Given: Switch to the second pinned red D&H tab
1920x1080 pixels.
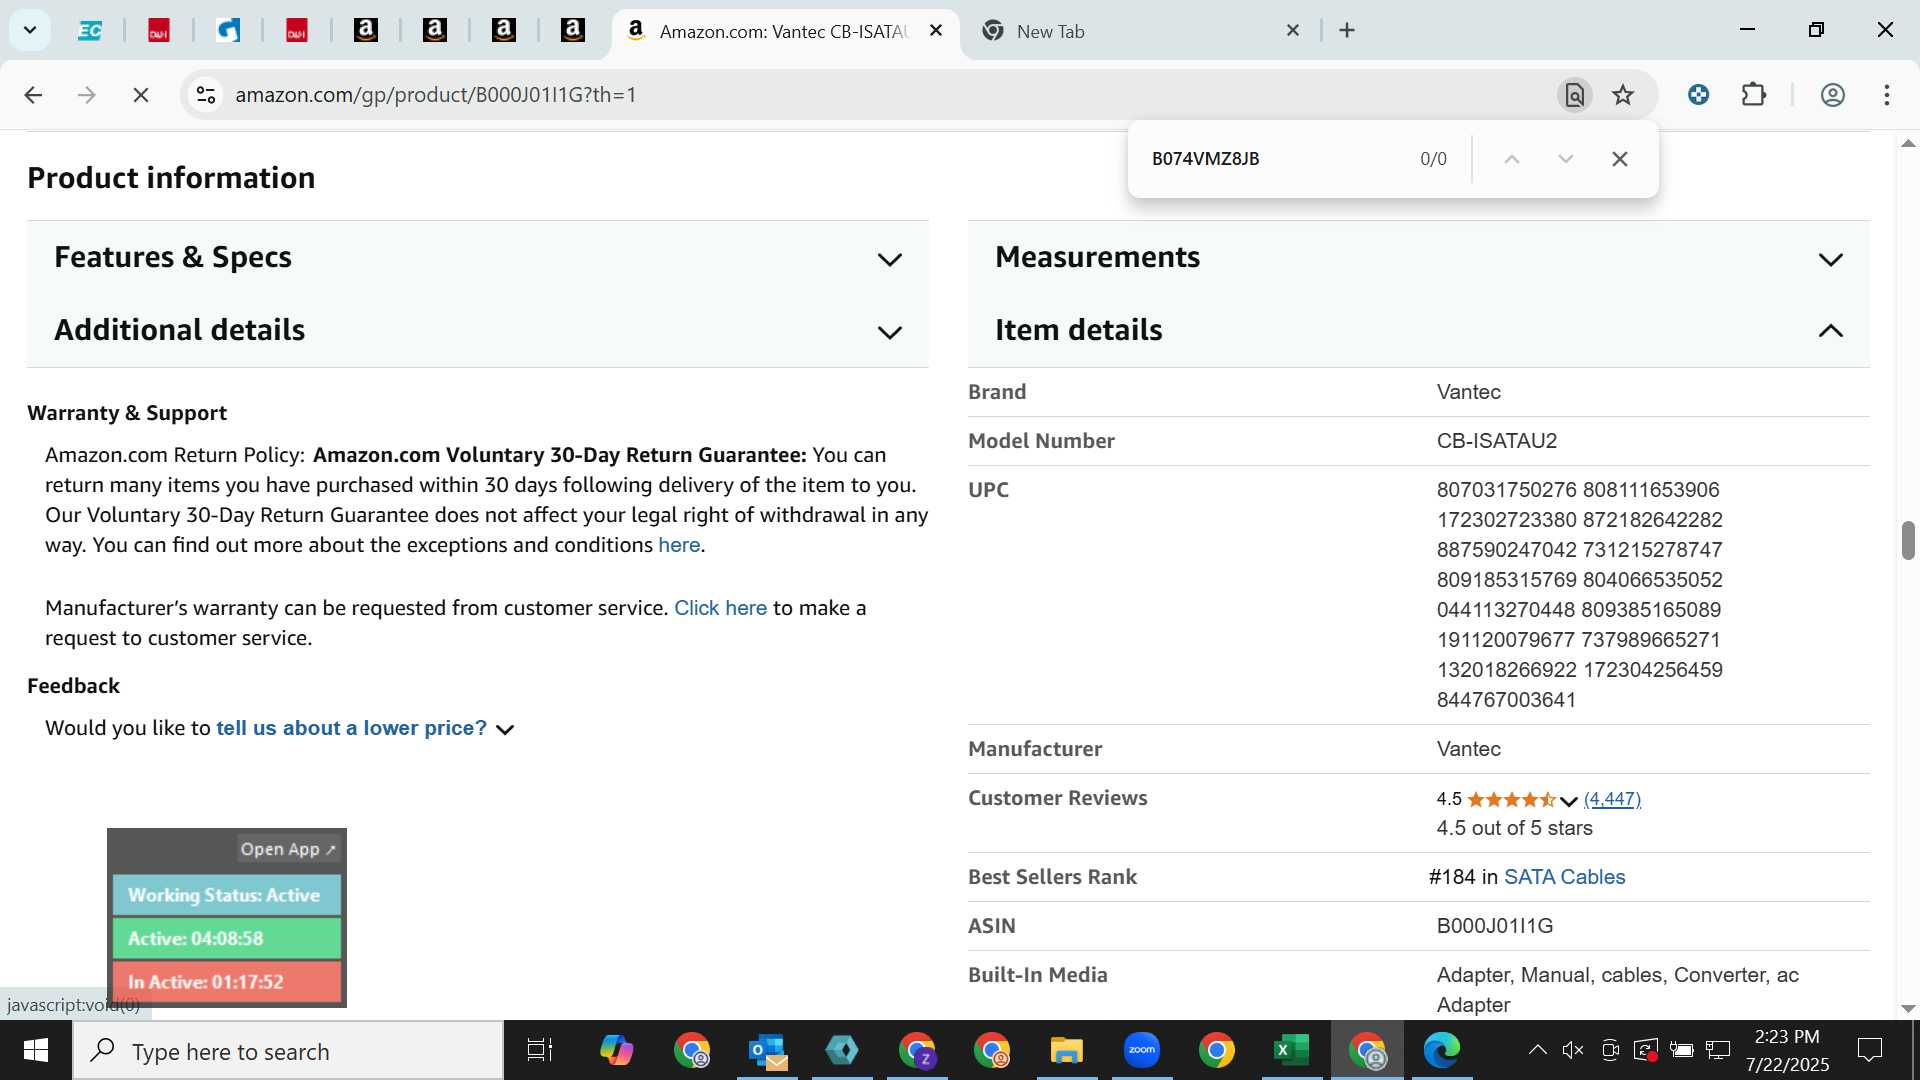Looking at the screenshot, I should pos(159,31).
